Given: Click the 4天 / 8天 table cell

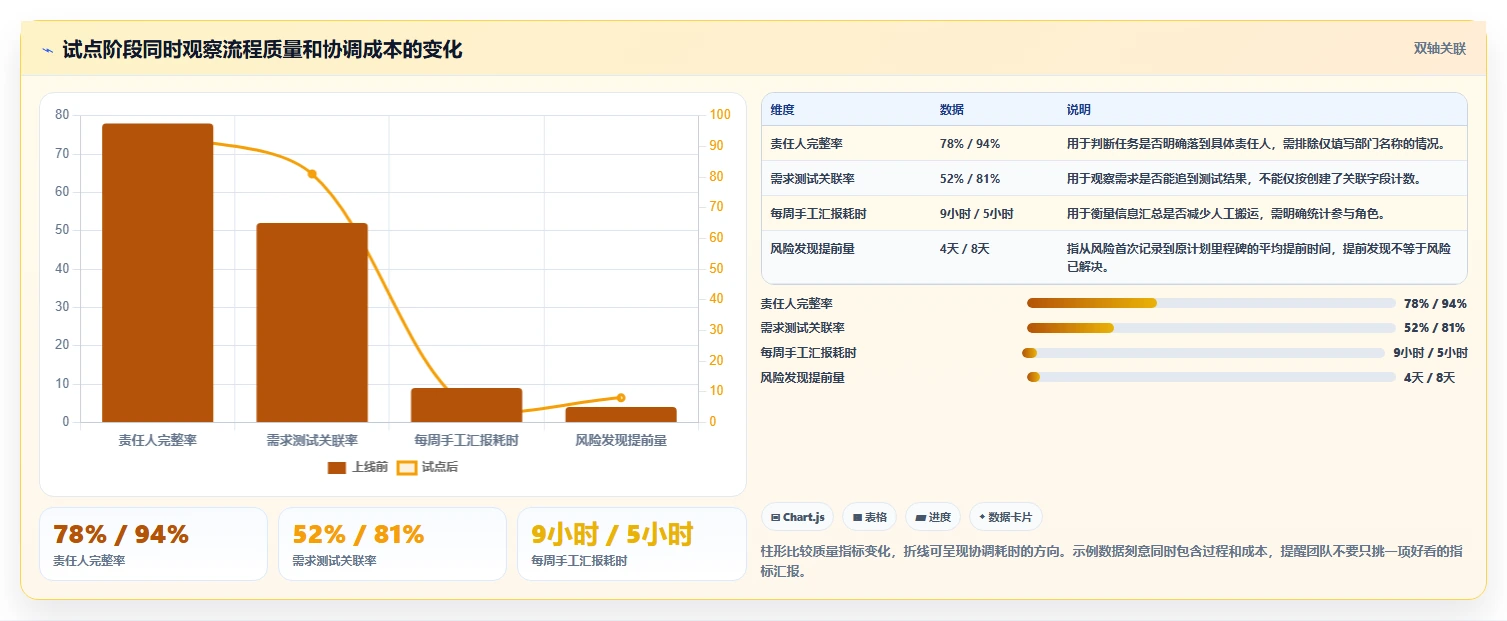Looking at the screenshot, I should (965, 249).
